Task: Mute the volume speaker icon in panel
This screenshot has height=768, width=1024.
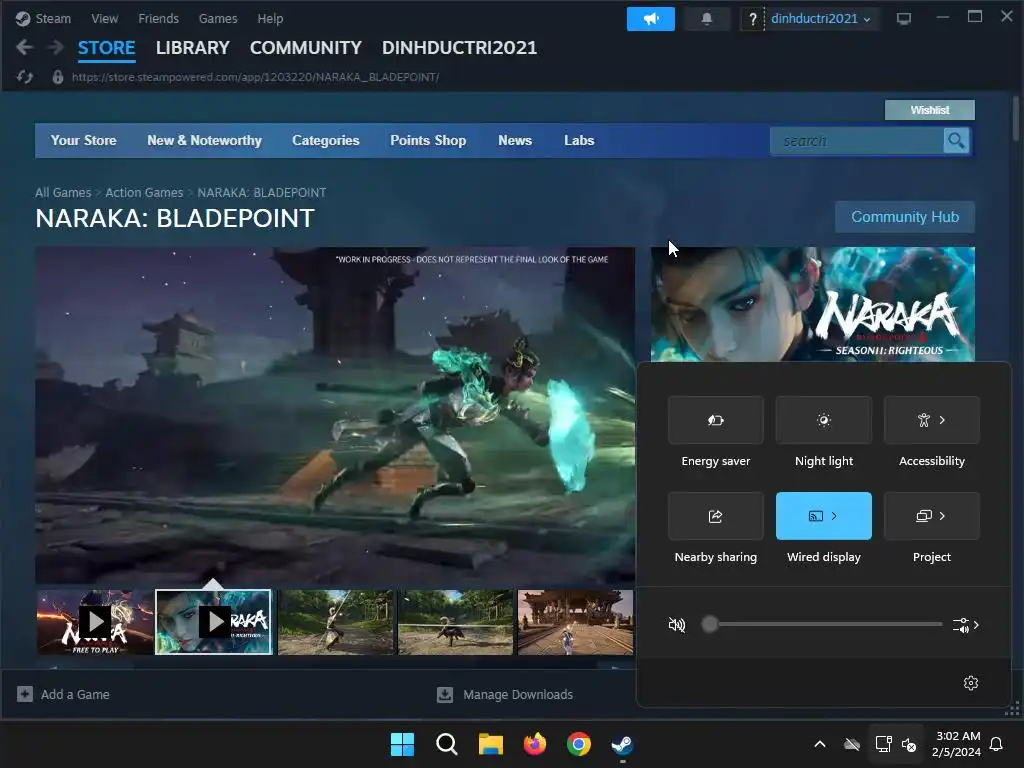Action: (677, 625)
